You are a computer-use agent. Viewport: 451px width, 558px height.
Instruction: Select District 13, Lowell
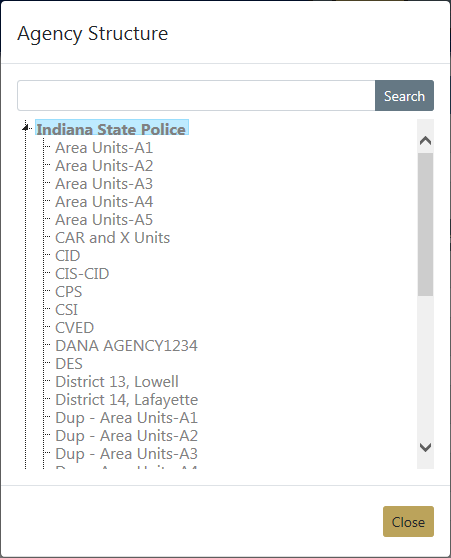(117, 381)
